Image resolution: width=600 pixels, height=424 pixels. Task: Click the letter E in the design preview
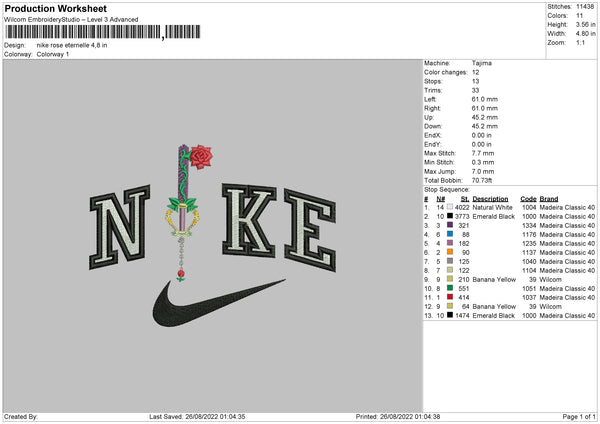click(310, 230)
